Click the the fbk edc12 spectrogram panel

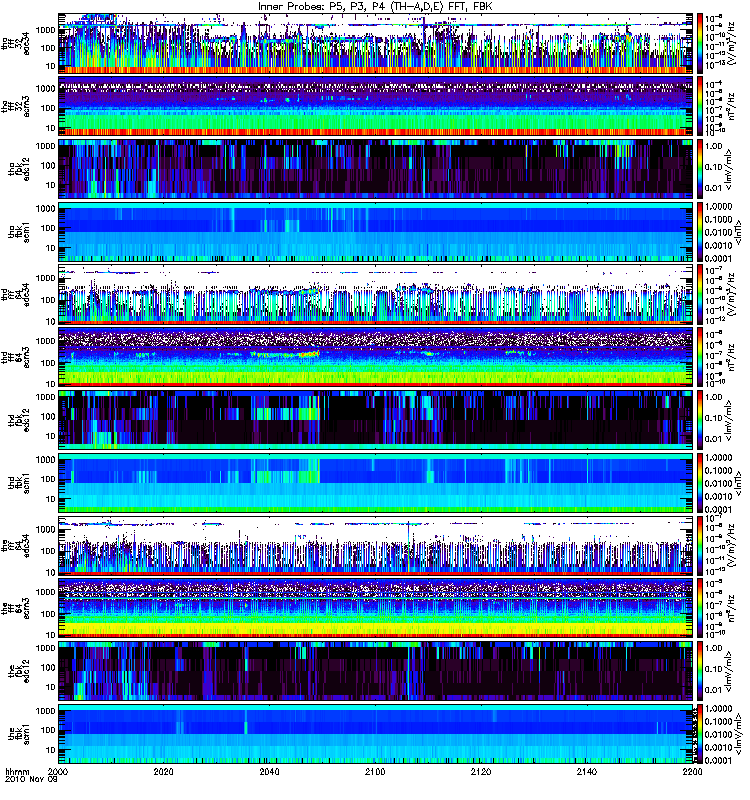coord(376,670)
